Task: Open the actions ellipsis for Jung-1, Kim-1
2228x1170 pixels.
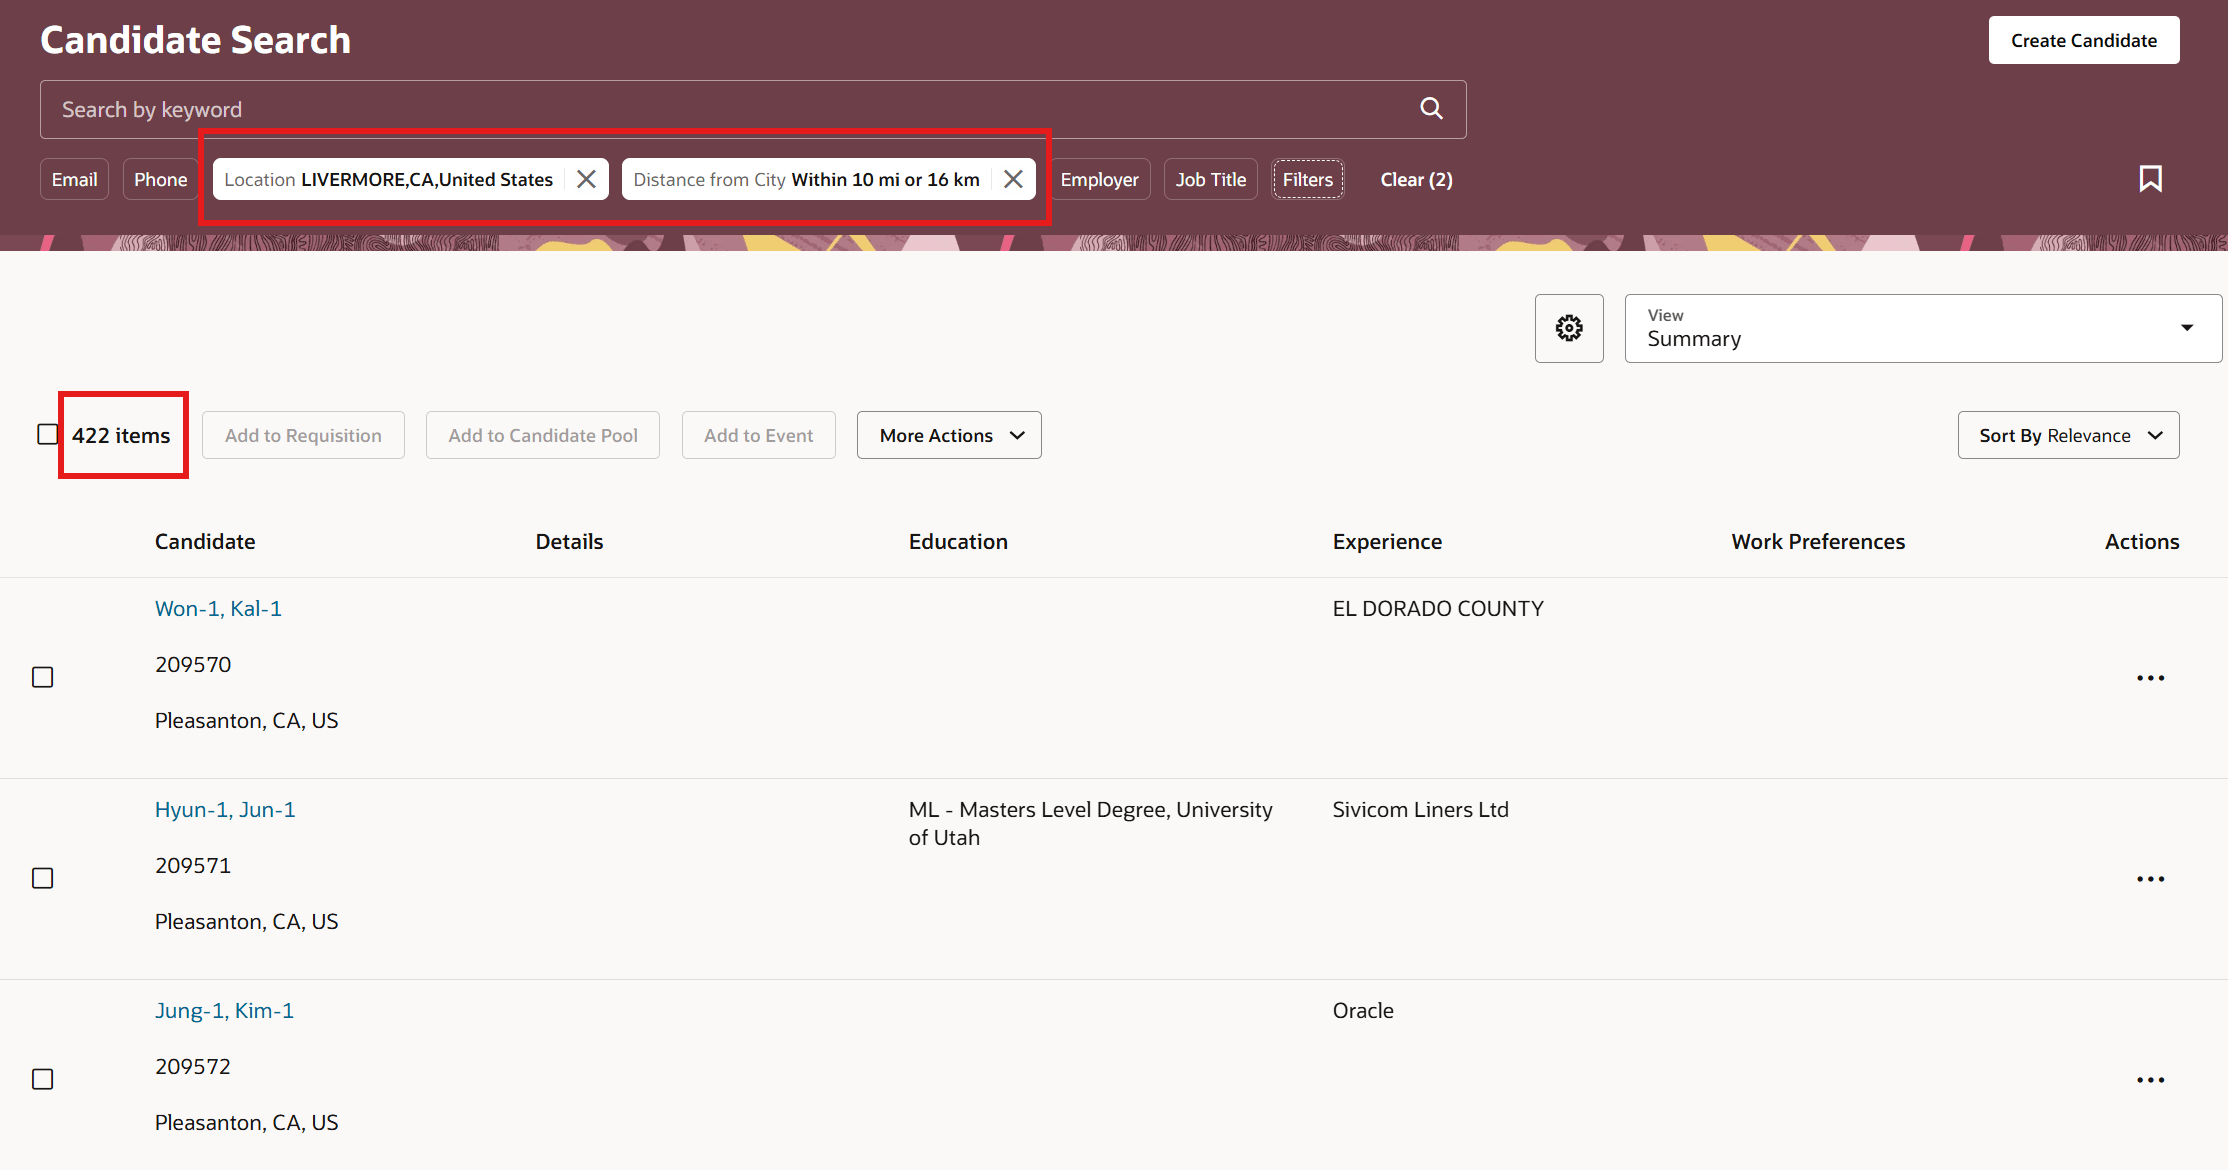Action: (x=2151, y=1079)
